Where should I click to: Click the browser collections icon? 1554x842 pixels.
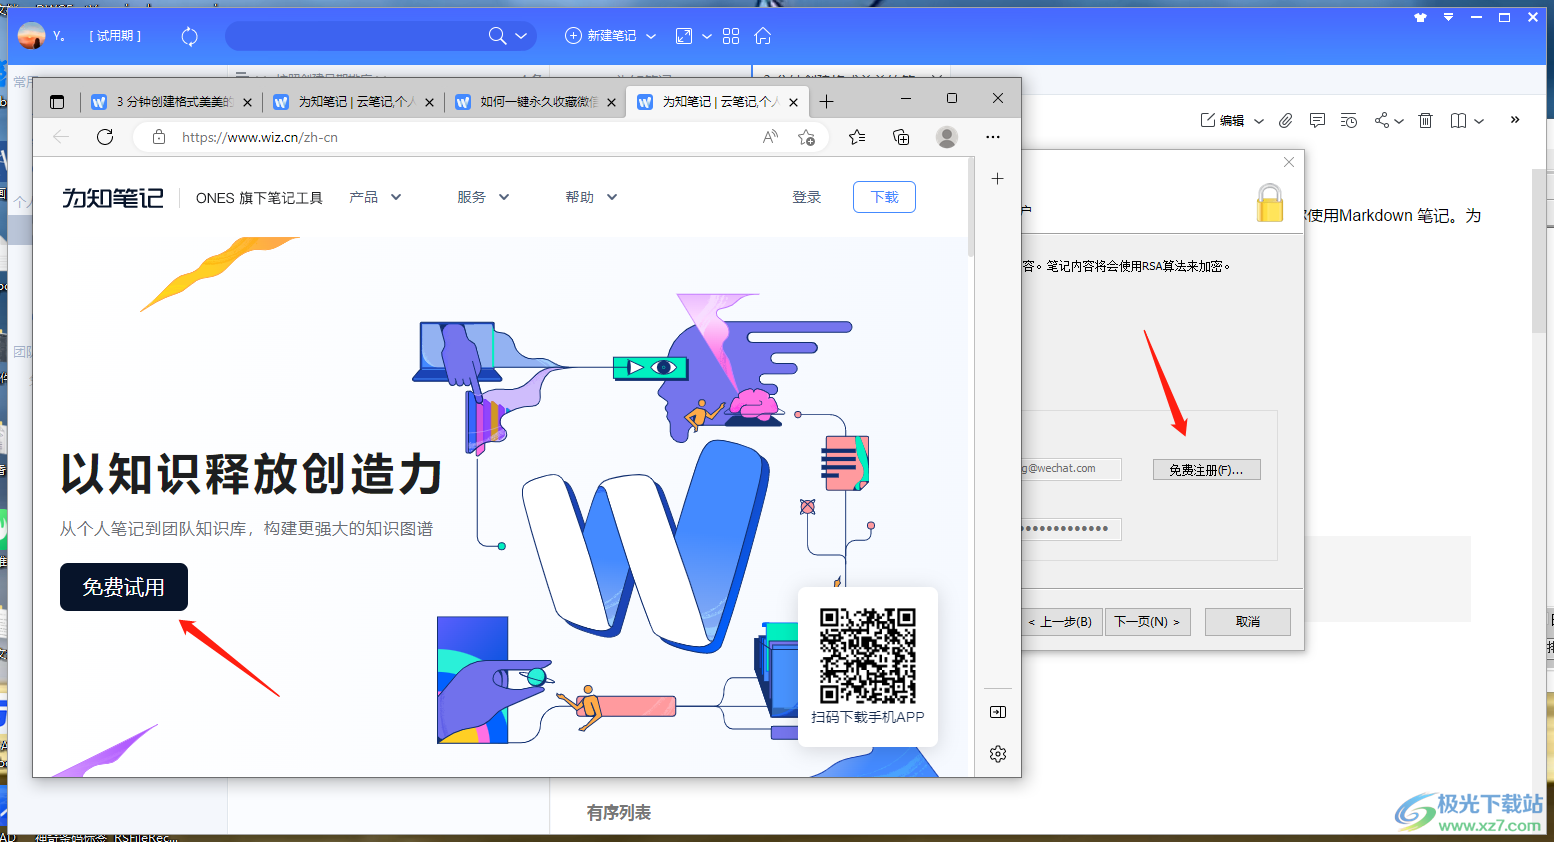pyautogui.click(x=901, y=137)
